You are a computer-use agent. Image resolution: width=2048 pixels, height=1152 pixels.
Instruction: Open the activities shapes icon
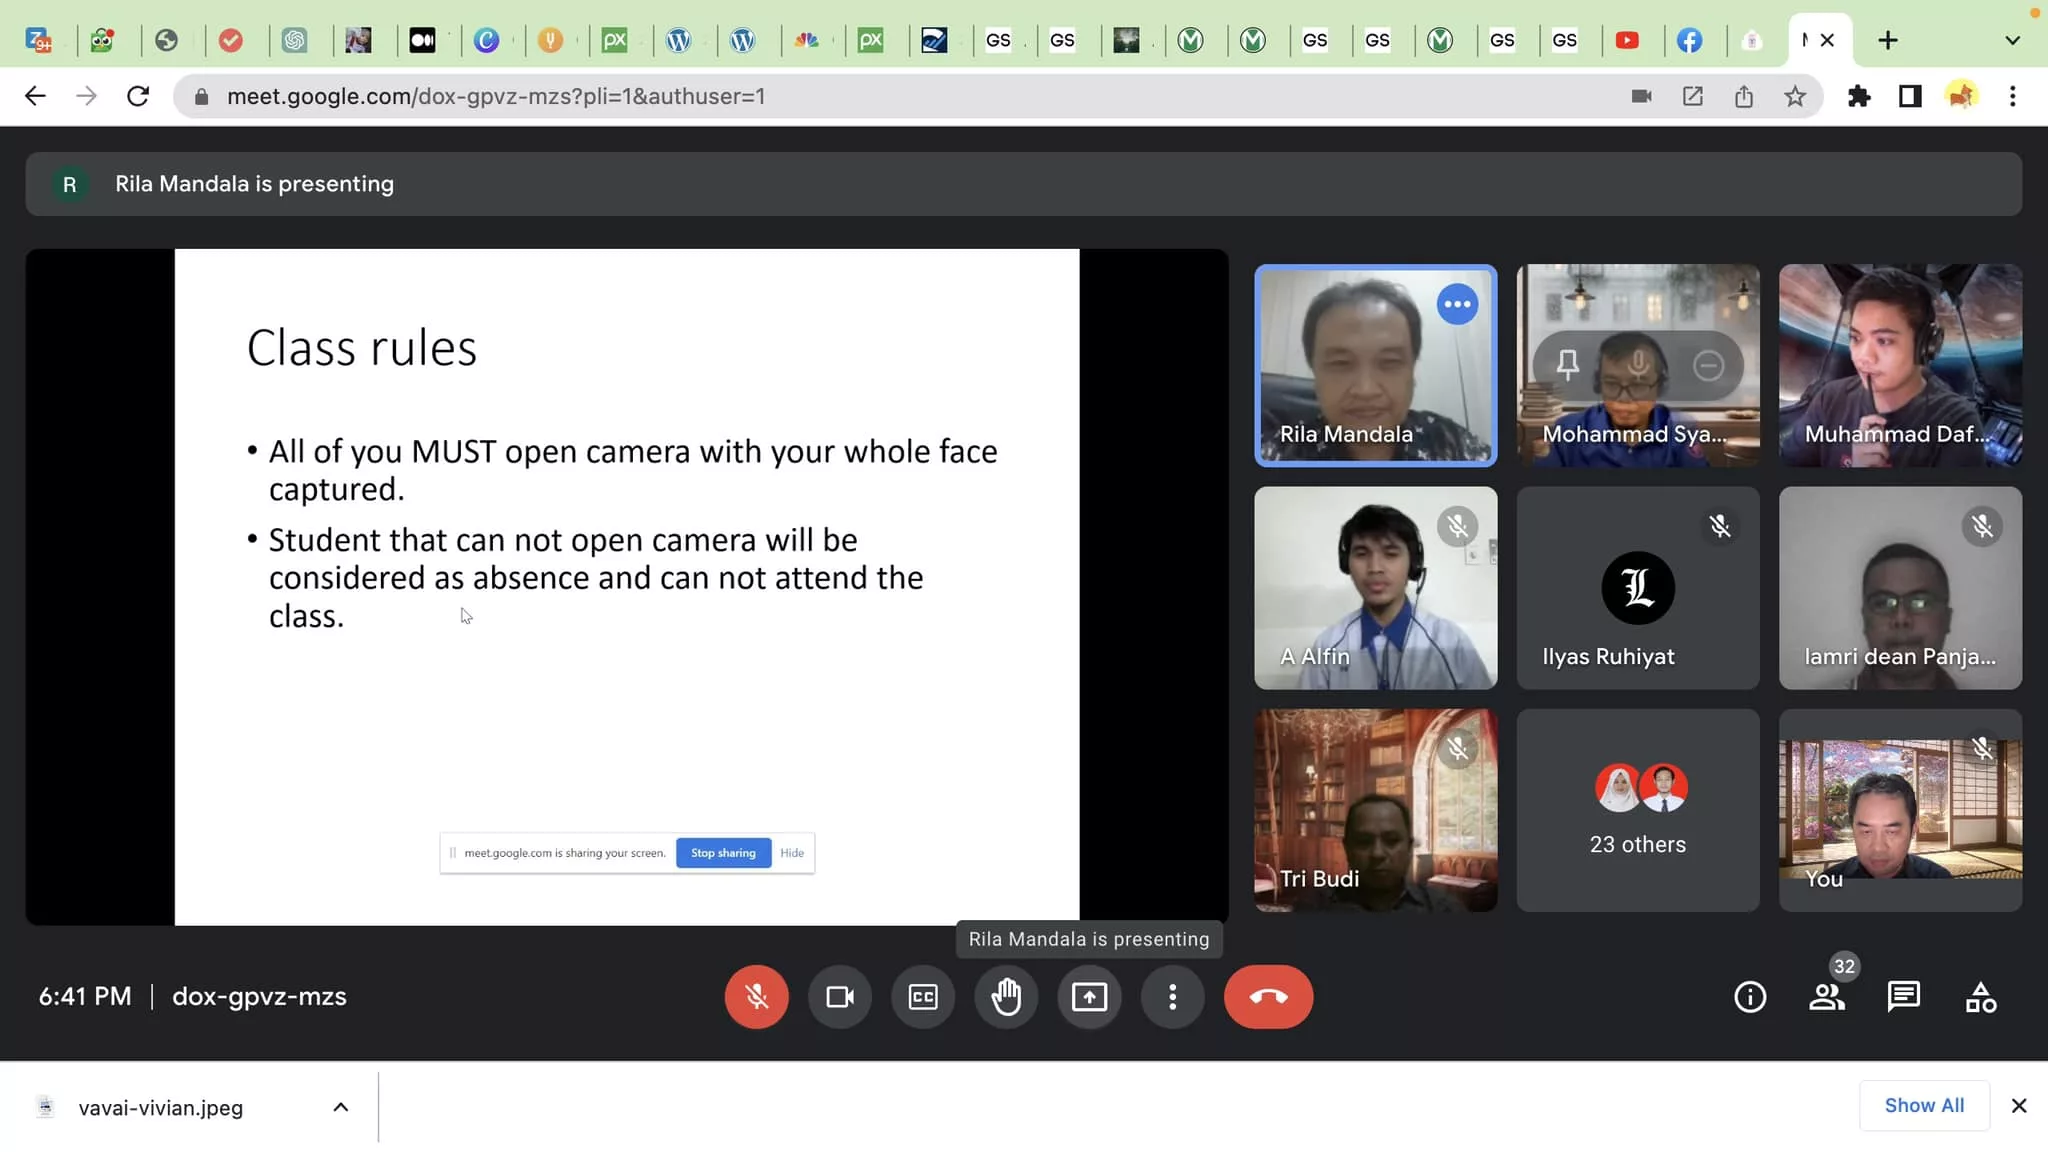pos(1980,996)
